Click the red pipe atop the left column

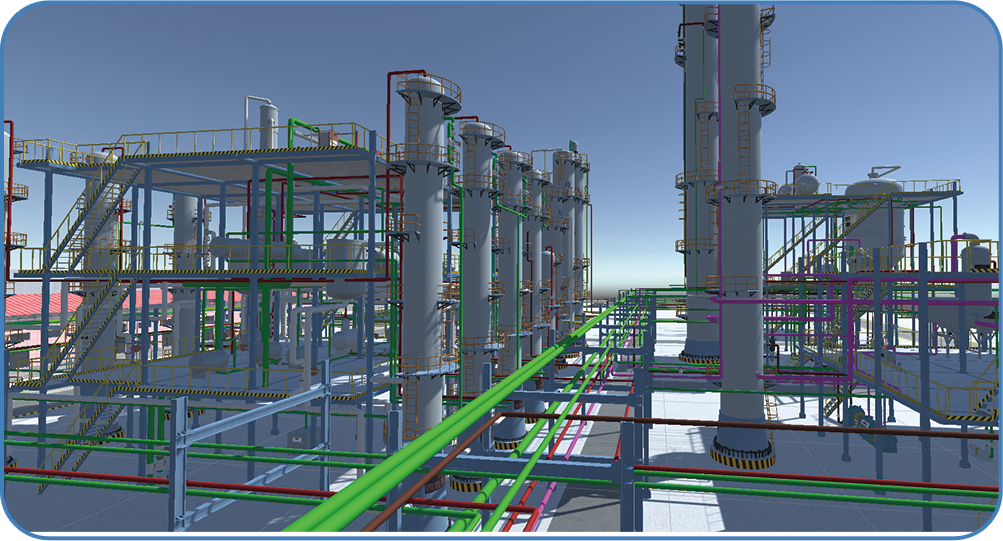(x=400, y=73)
